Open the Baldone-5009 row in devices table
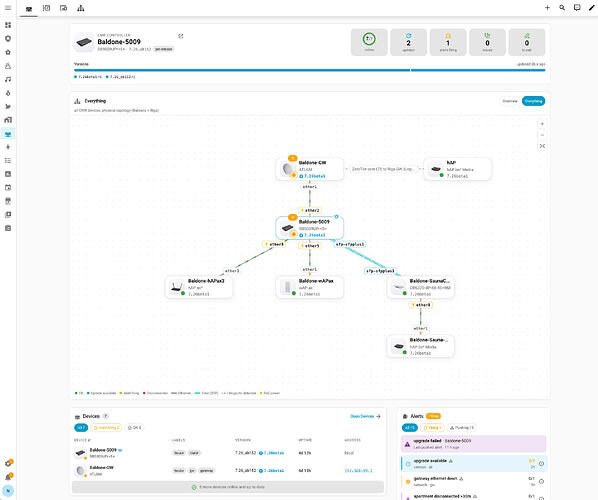Image resolution: width=598 pixels, height=500 pixels. pos(228,453)
